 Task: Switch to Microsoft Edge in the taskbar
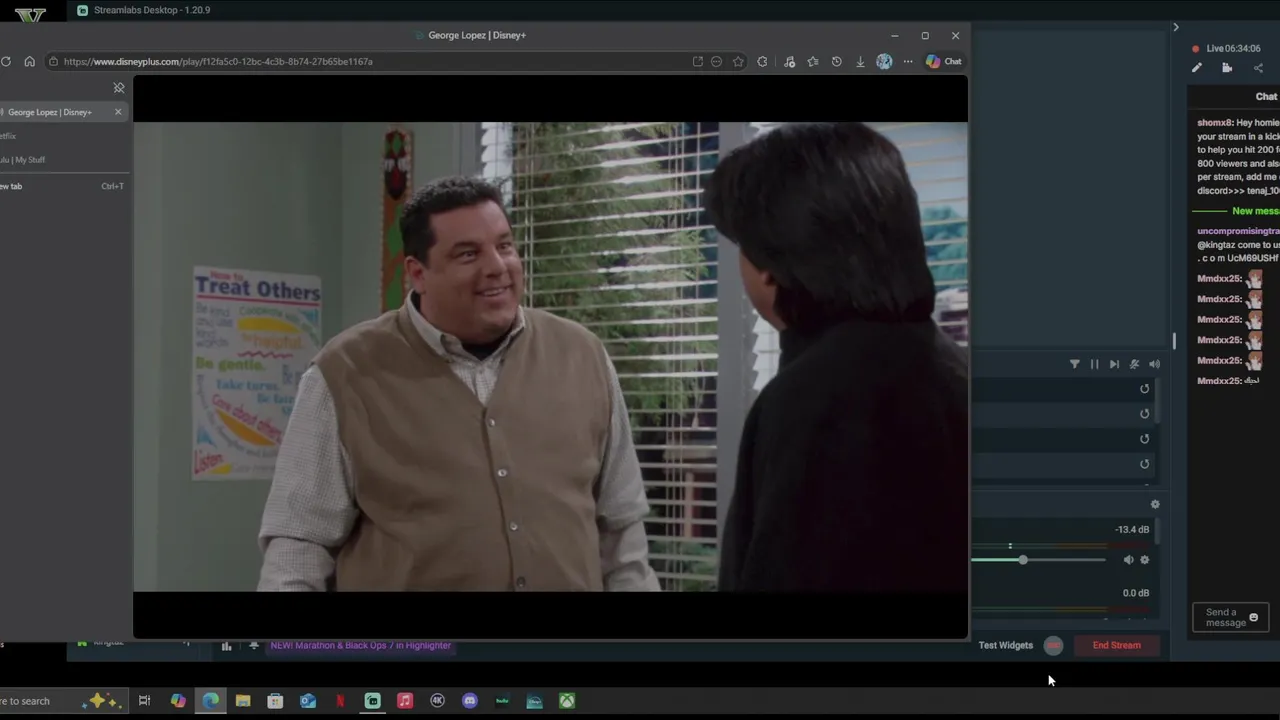pos(210,701)
